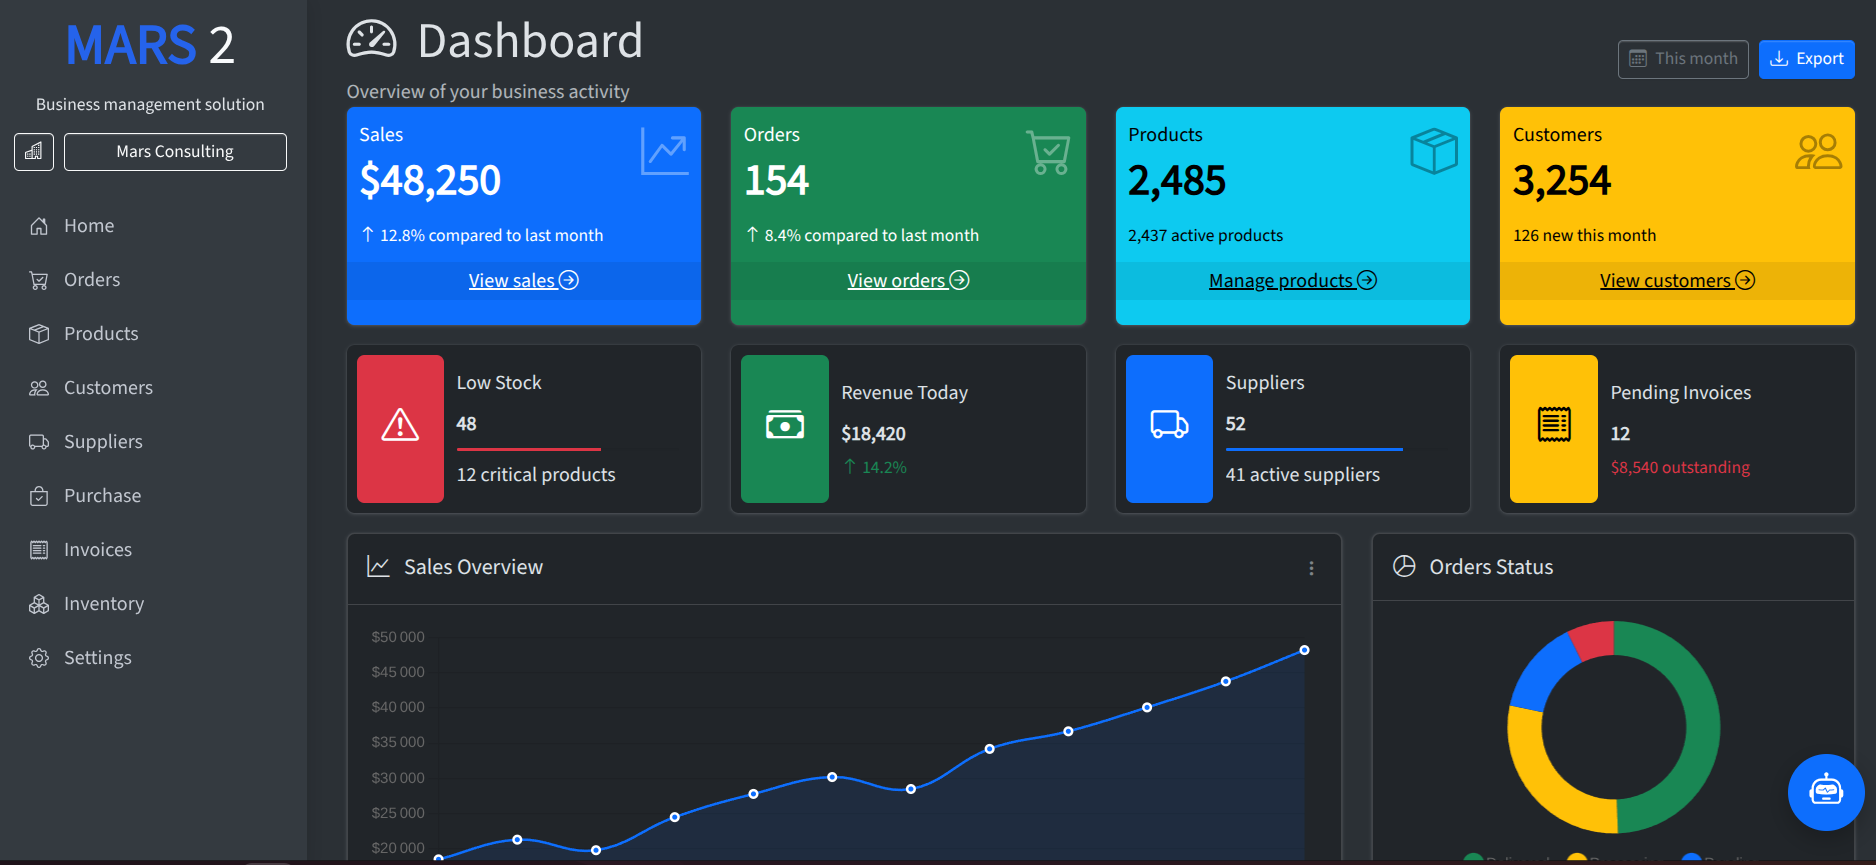Click the Inventory boxes icon in sidebar
The height and width of the screenshot is (865, 1876).
point(39,604)
